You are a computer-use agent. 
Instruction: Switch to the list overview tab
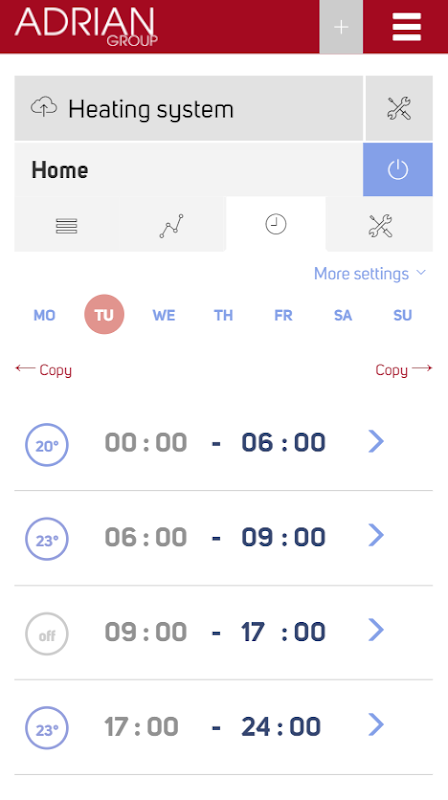click(66, 226)
